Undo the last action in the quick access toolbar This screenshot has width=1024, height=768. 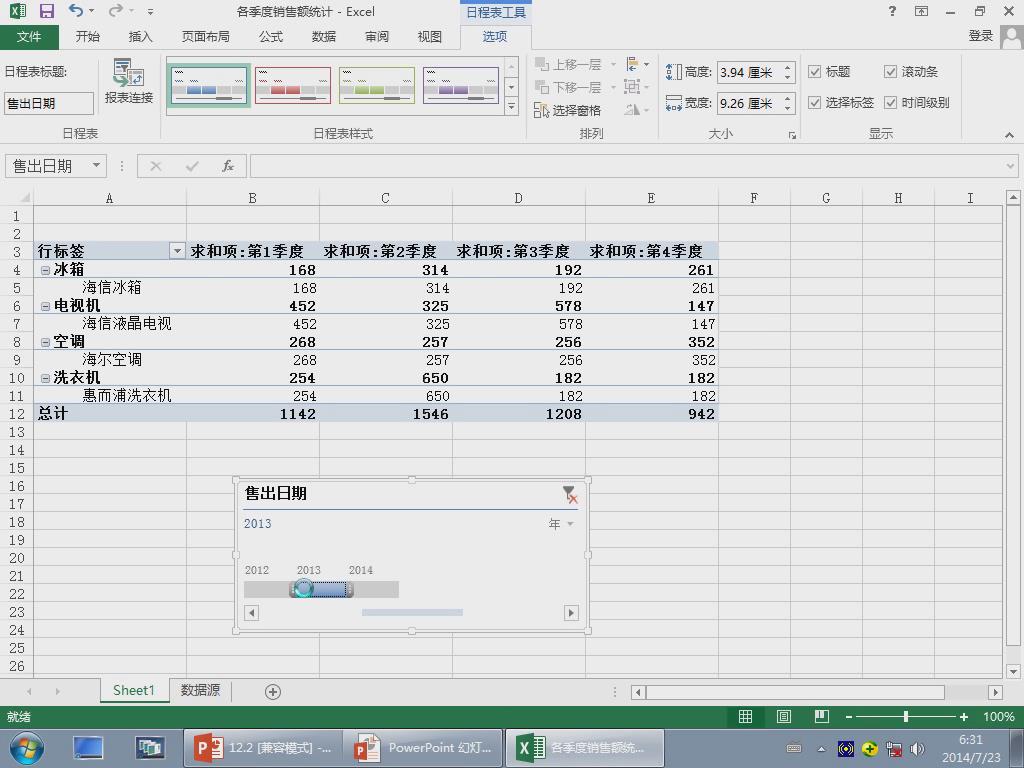pyautogui.click(x=75, y=11)
